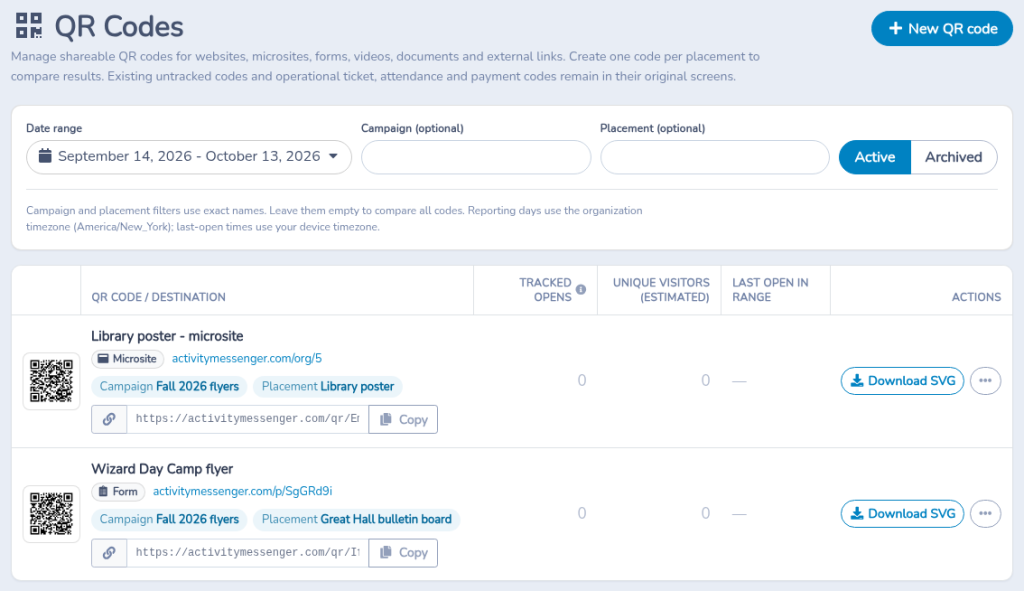The width and height of the screenshot is (1024, 591).
Task: Click the Library poster - microsite title
Action: tap(167, 336)
